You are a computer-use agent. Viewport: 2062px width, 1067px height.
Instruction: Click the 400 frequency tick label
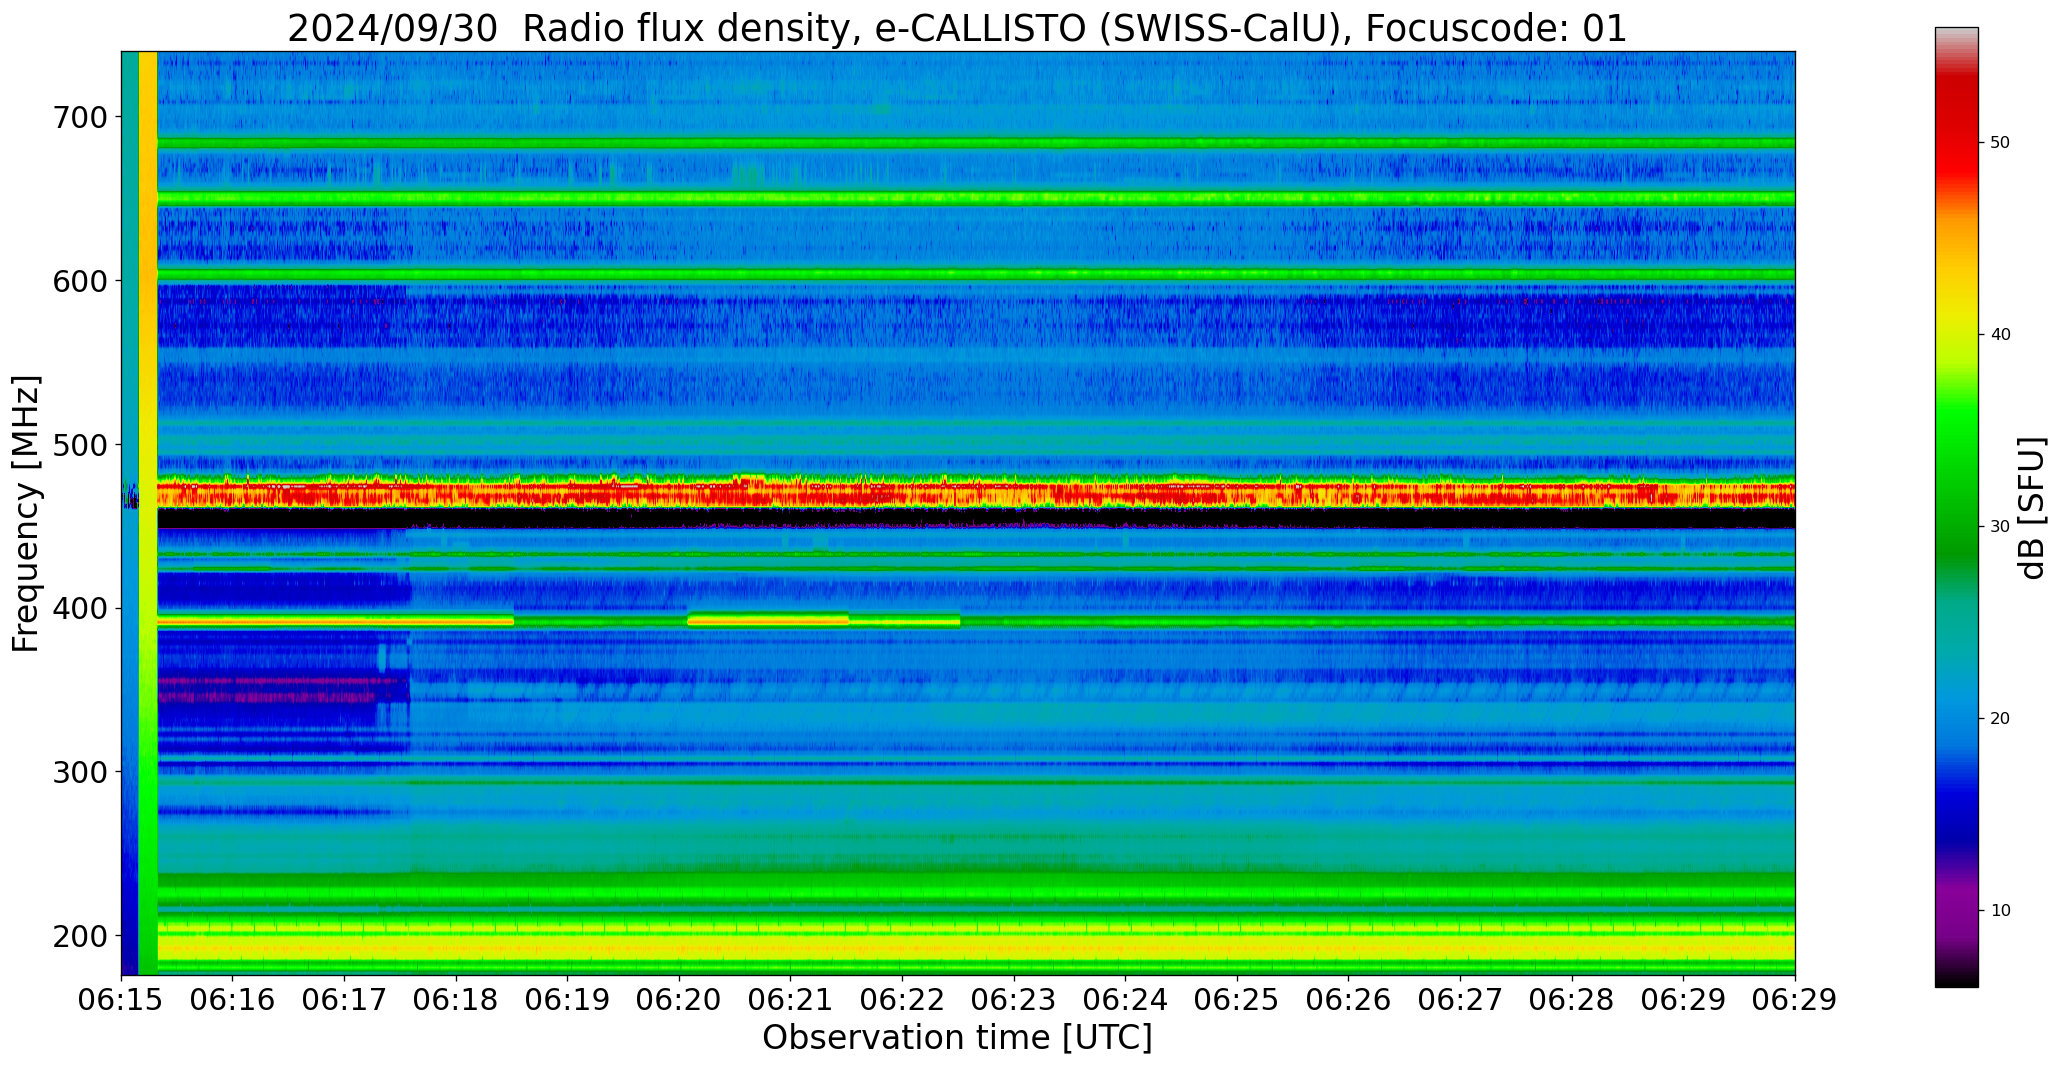pos(79,608)
